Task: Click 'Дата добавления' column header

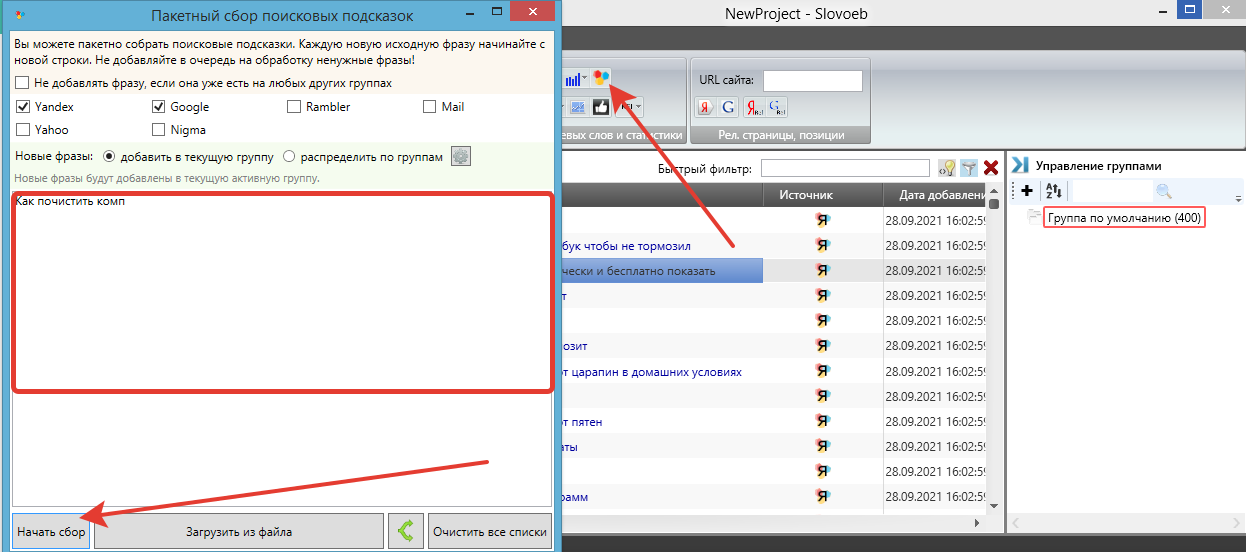Action: click(935, 195)
